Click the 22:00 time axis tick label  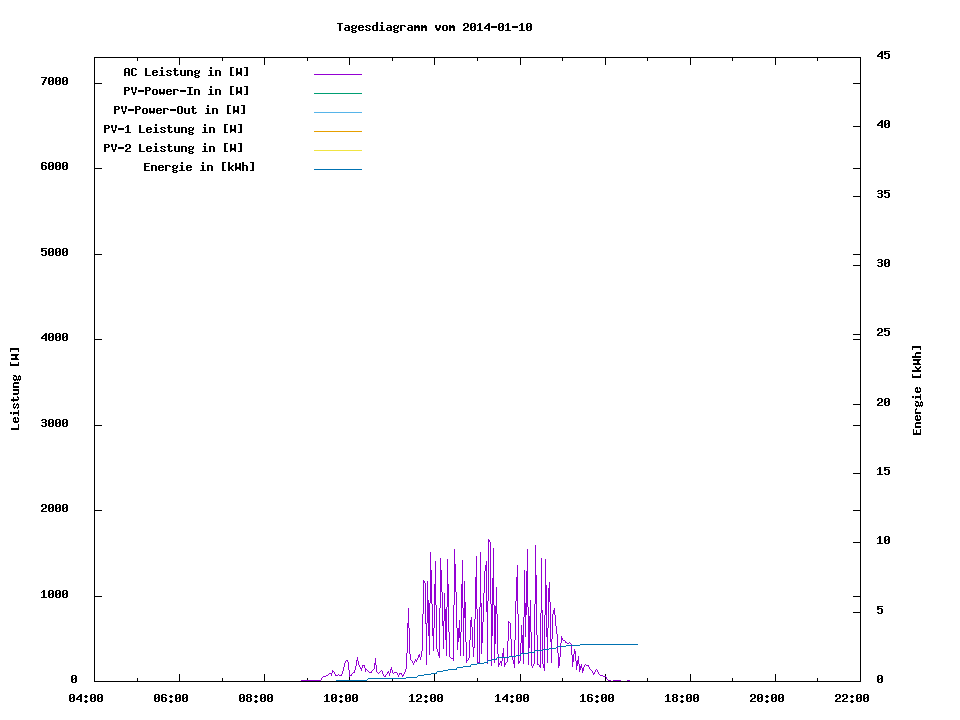coord(851,698)
